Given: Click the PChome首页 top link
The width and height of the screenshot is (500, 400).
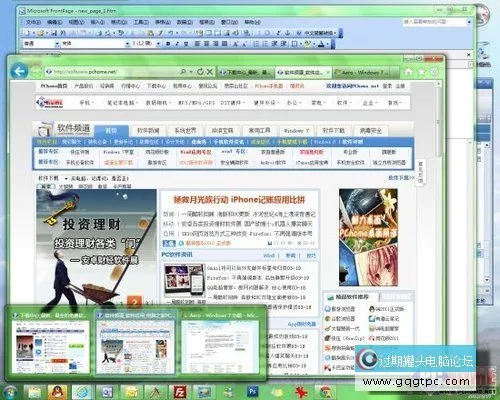Looking at the screenshot, I should tap(54, 86).
